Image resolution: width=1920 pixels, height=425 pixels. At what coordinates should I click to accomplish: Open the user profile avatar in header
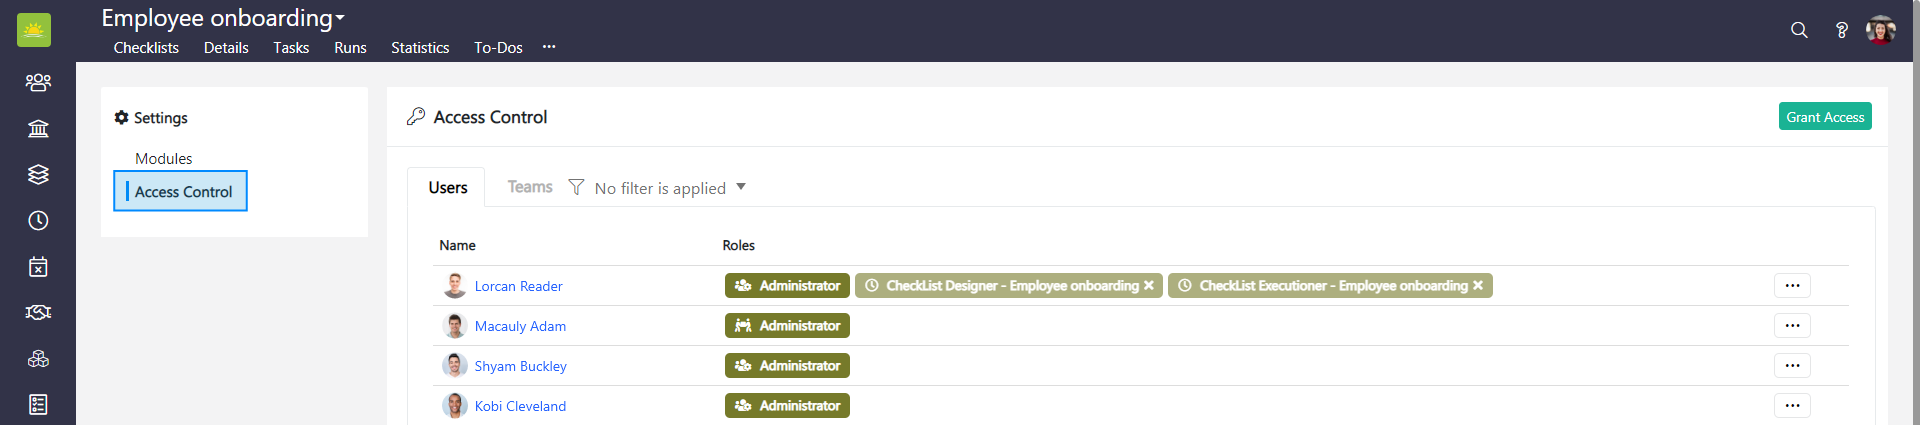coord(1880,30)
